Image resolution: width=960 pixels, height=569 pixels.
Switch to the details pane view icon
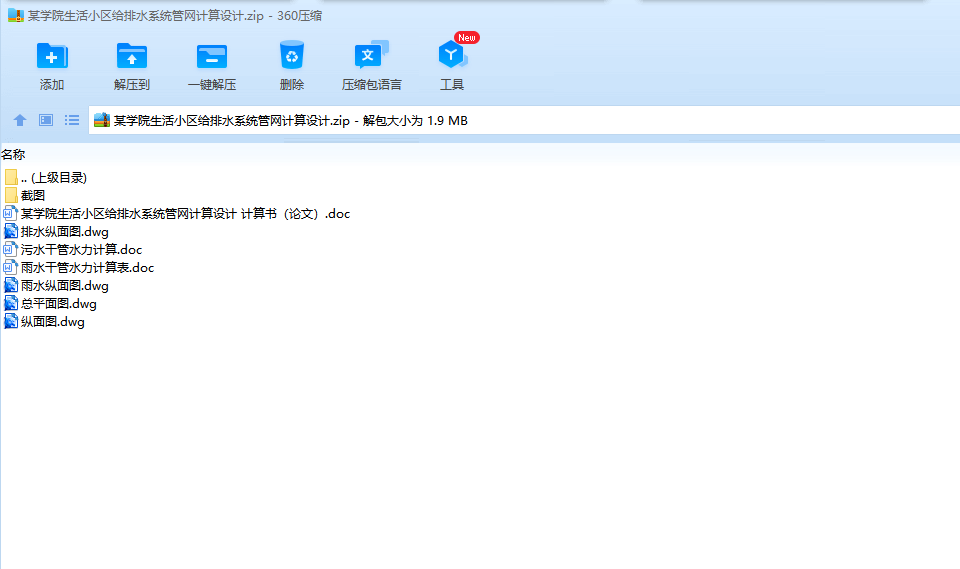coord(46,120)
